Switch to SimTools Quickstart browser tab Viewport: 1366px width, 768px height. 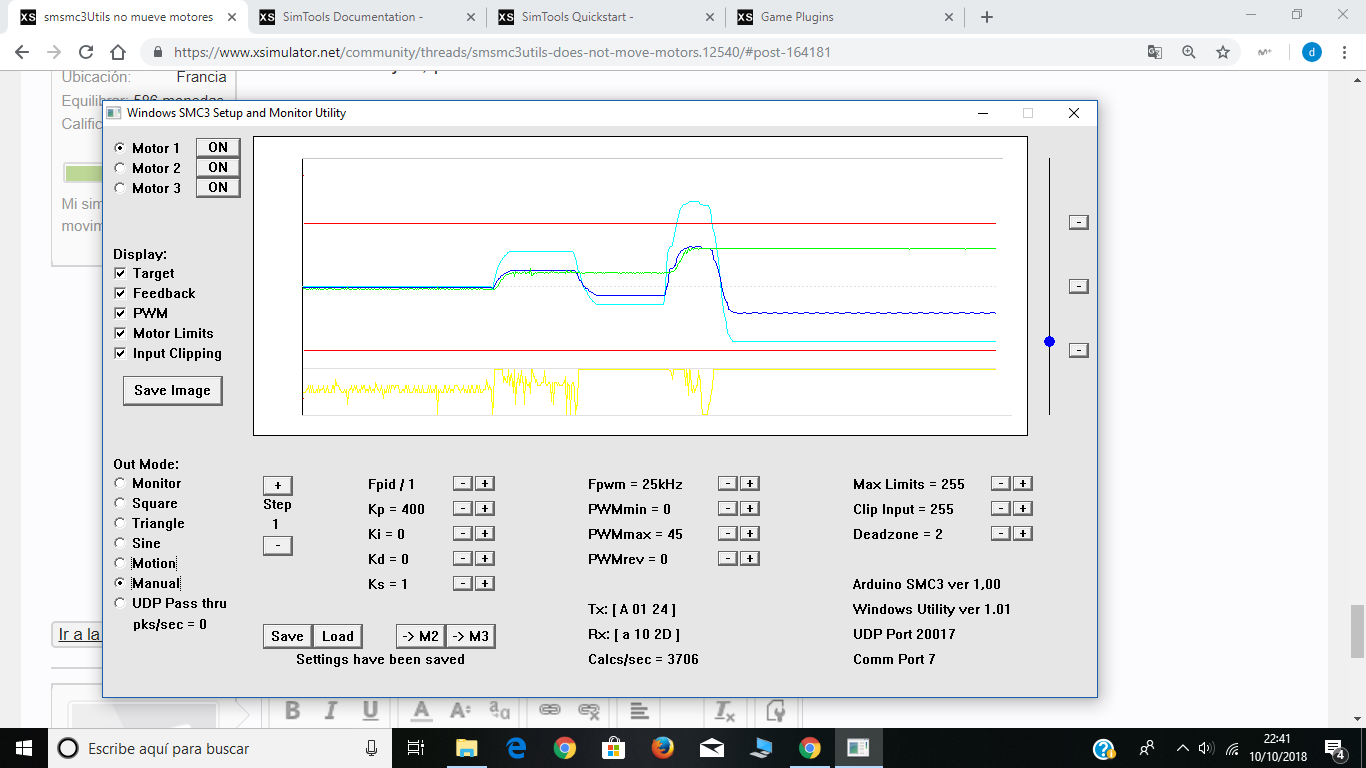point(604,17)
